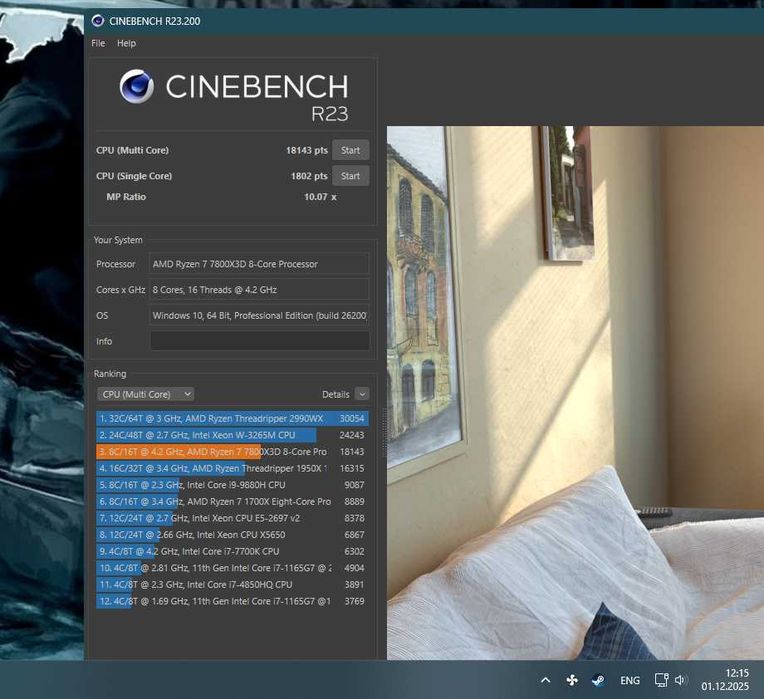
Task: Open the CPU (Multi Core) ranking dropdown
Action: (145, 394)
